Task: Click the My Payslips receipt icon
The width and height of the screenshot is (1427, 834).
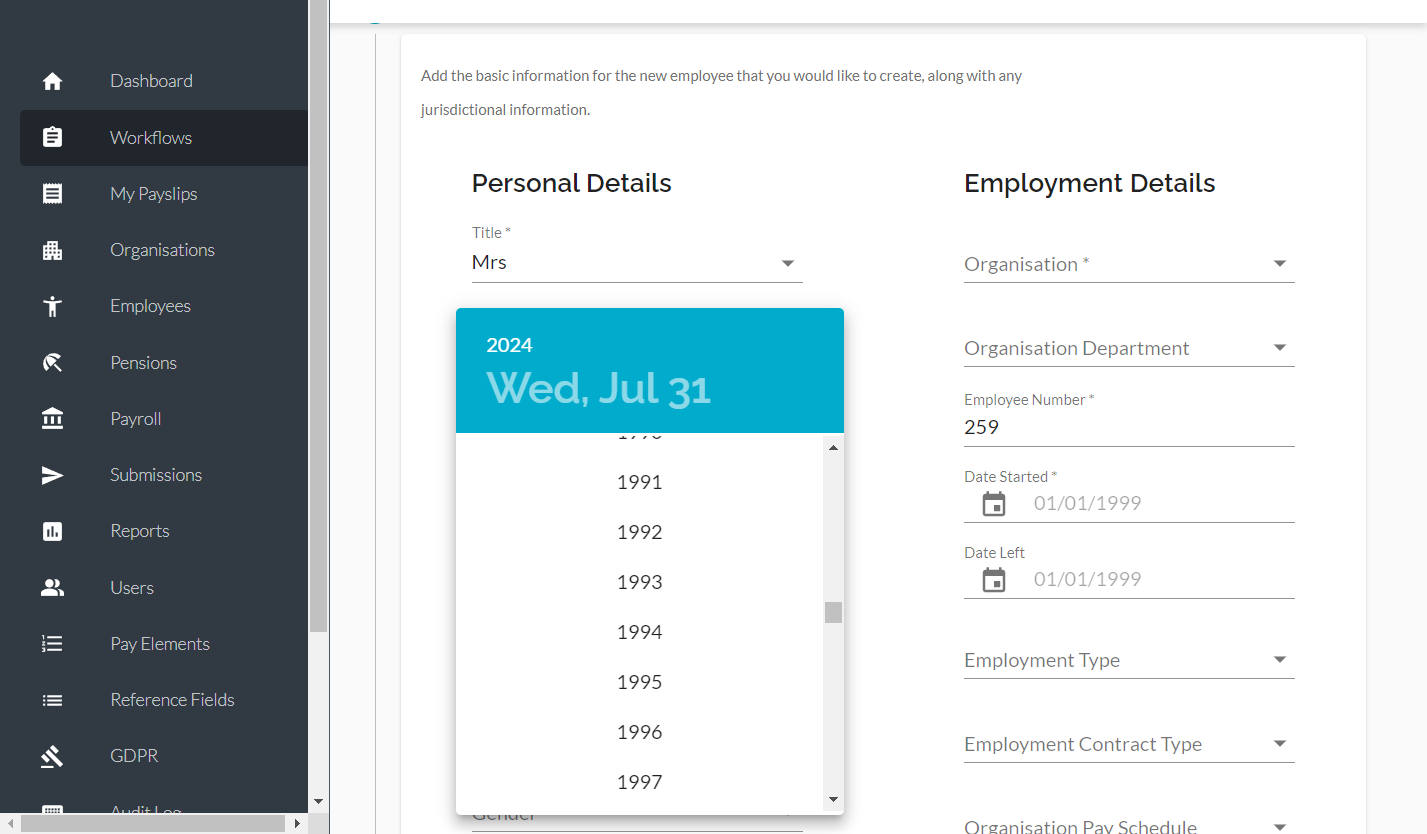Action: click(52, 194)
